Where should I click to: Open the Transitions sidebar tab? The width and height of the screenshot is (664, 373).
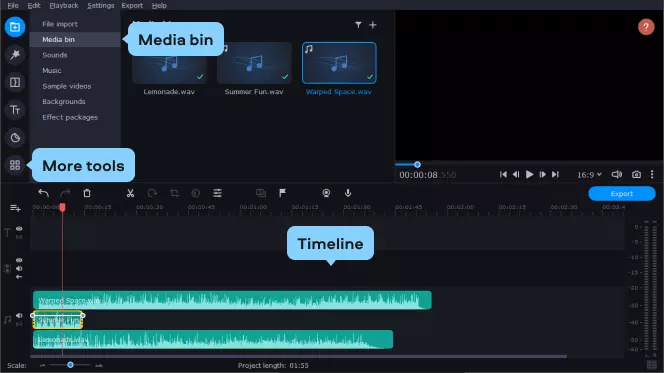tap(15, 82)
